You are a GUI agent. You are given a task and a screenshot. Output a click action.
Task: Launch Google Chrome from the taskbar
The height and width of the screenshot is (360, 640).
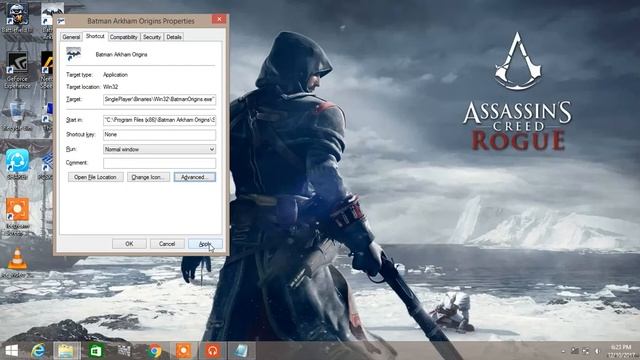click(154, 351)
